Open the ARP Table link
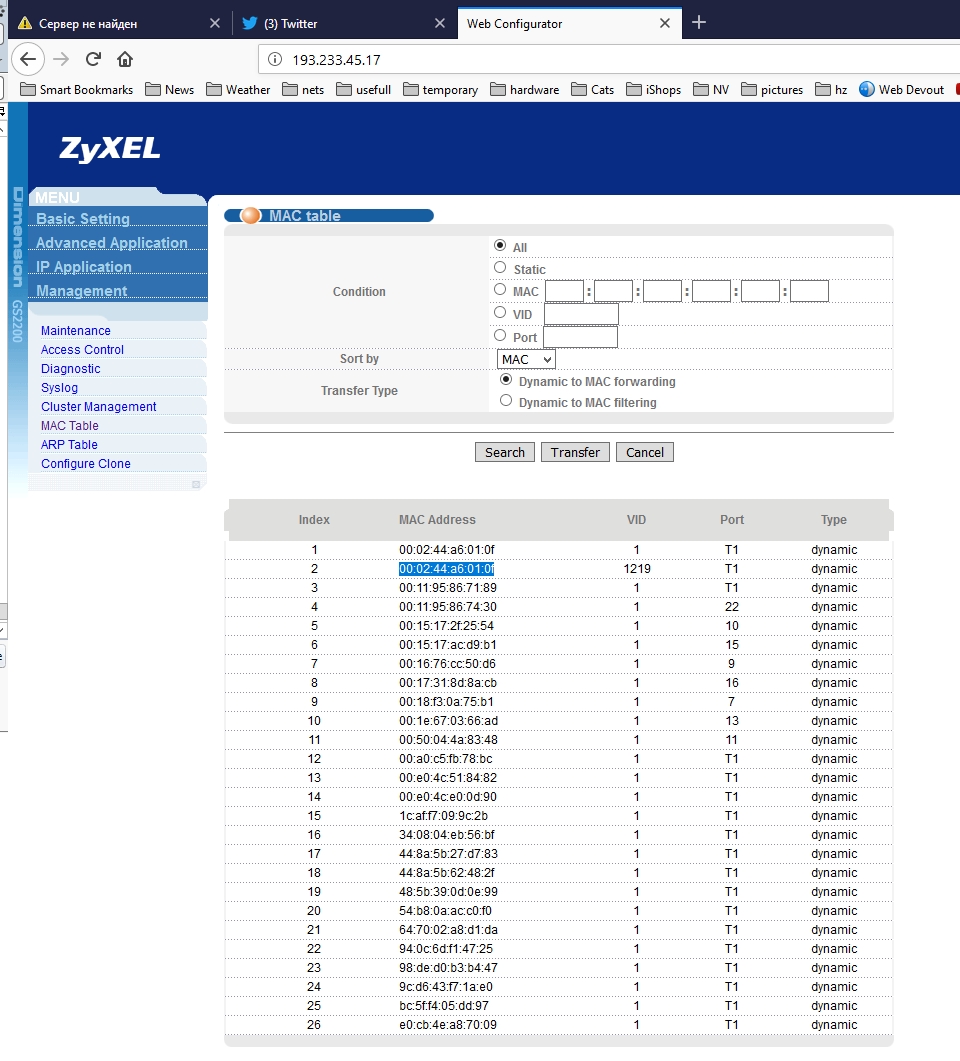 (69, 444)
